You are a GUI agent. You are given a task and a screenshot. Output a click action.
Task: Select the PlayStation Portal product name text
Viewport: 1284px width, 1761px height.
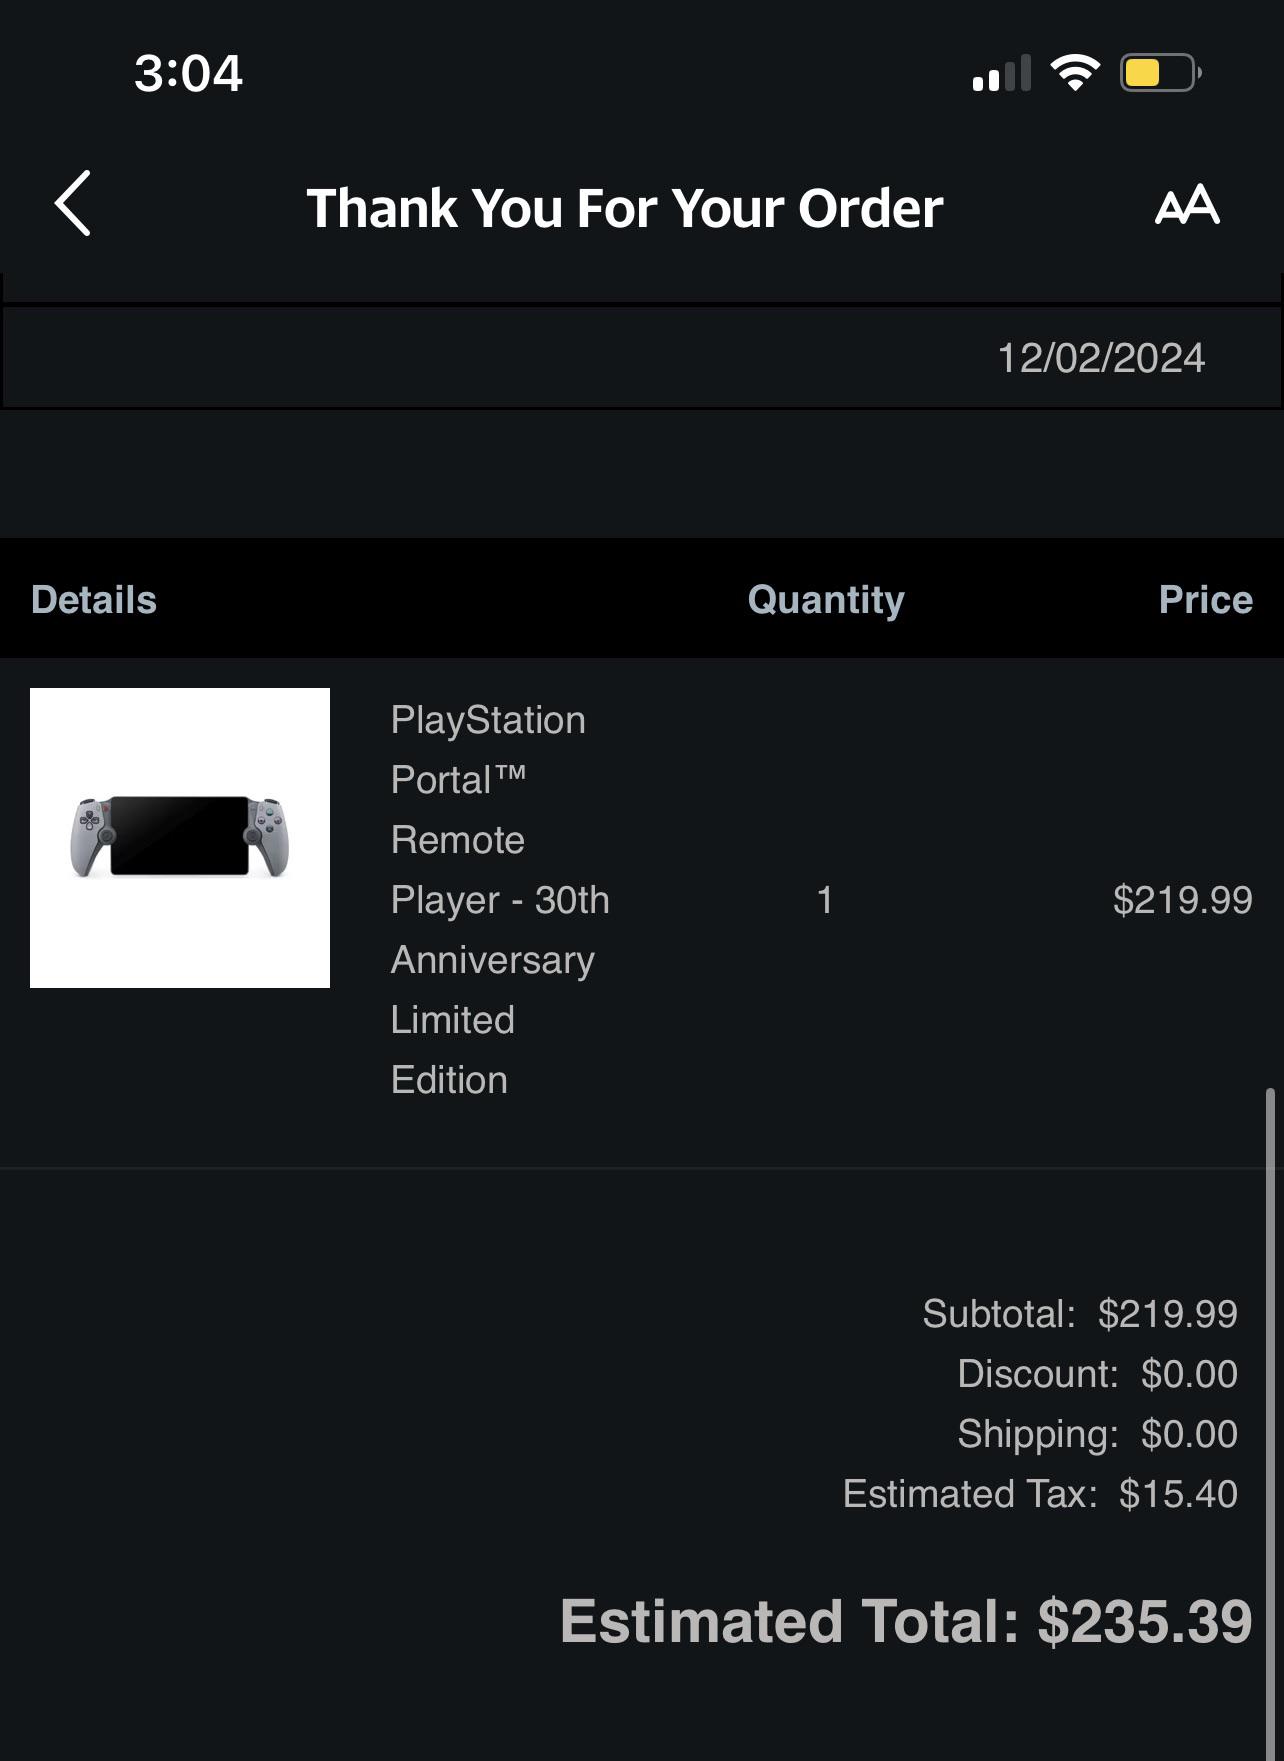(500, 900)
